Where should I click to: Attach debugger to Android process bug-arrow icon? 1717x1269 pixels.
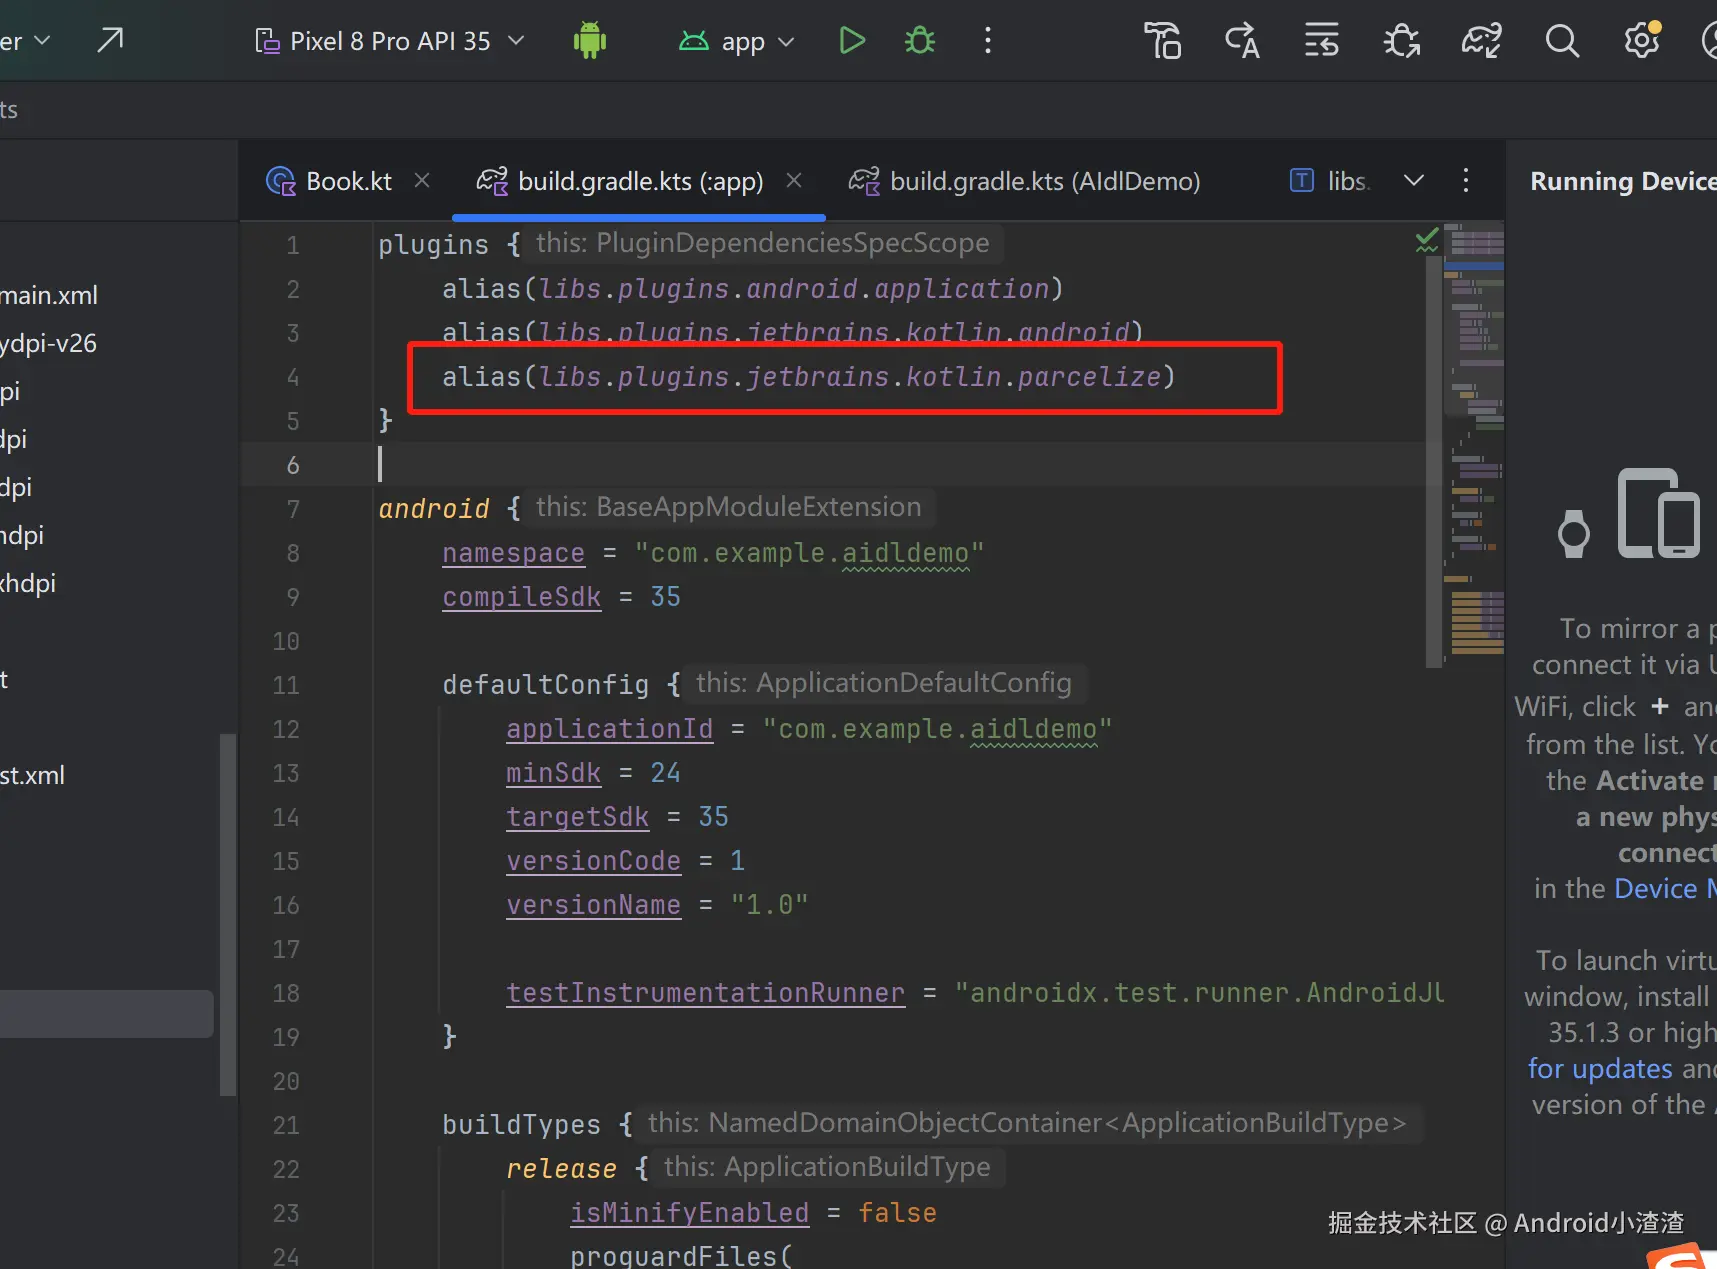(x=1402, y=41)
